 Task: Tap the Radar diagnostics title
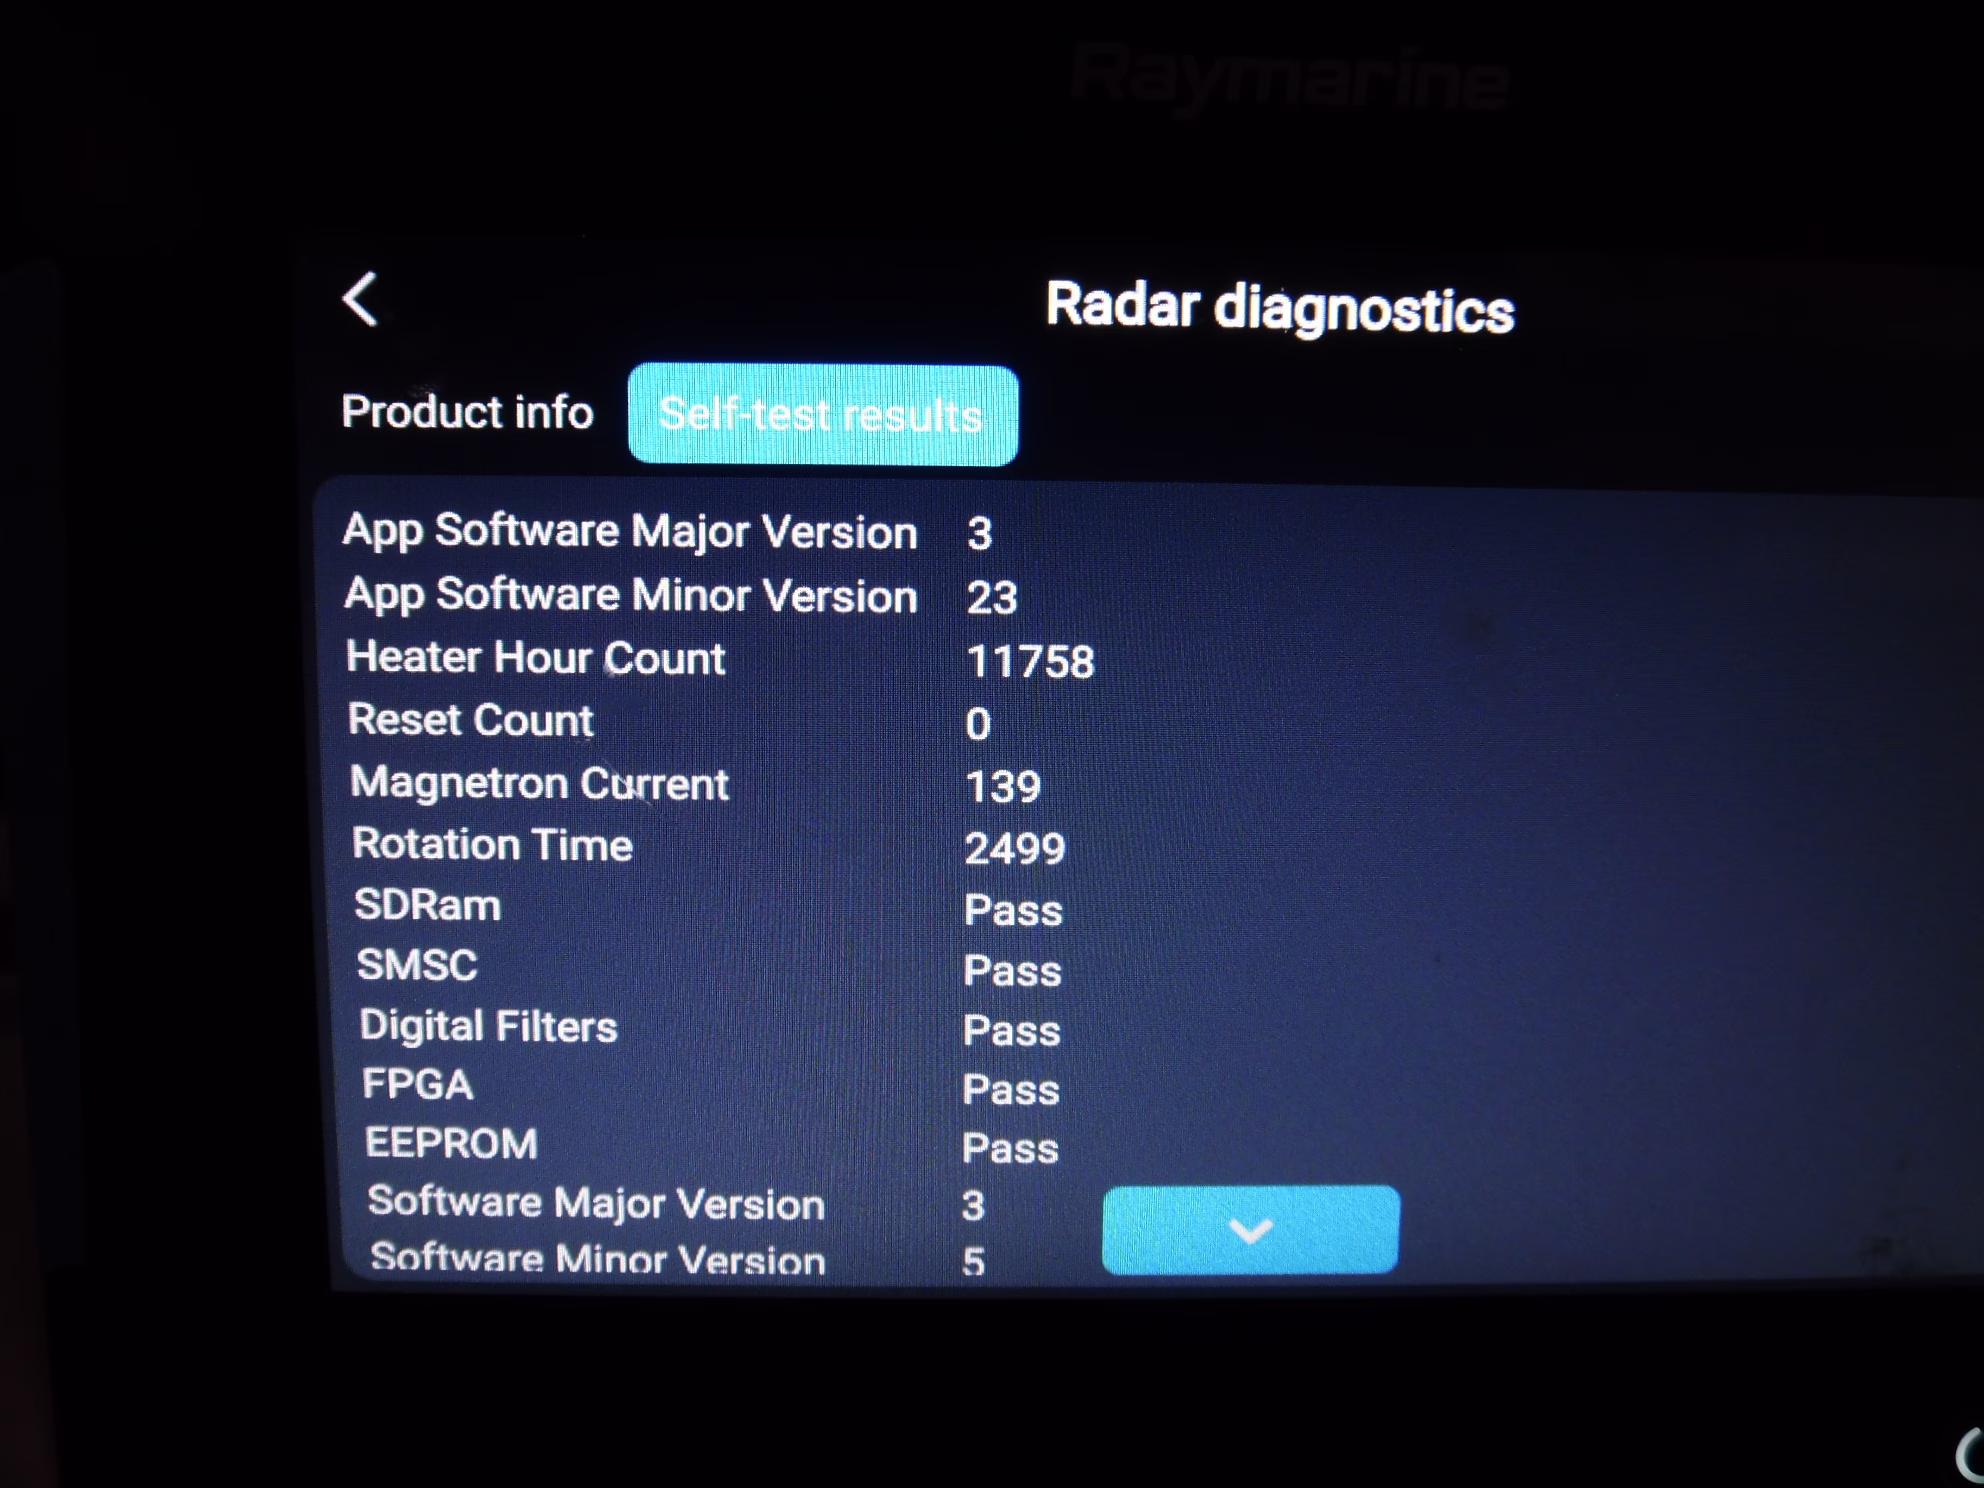point(1279,307)
